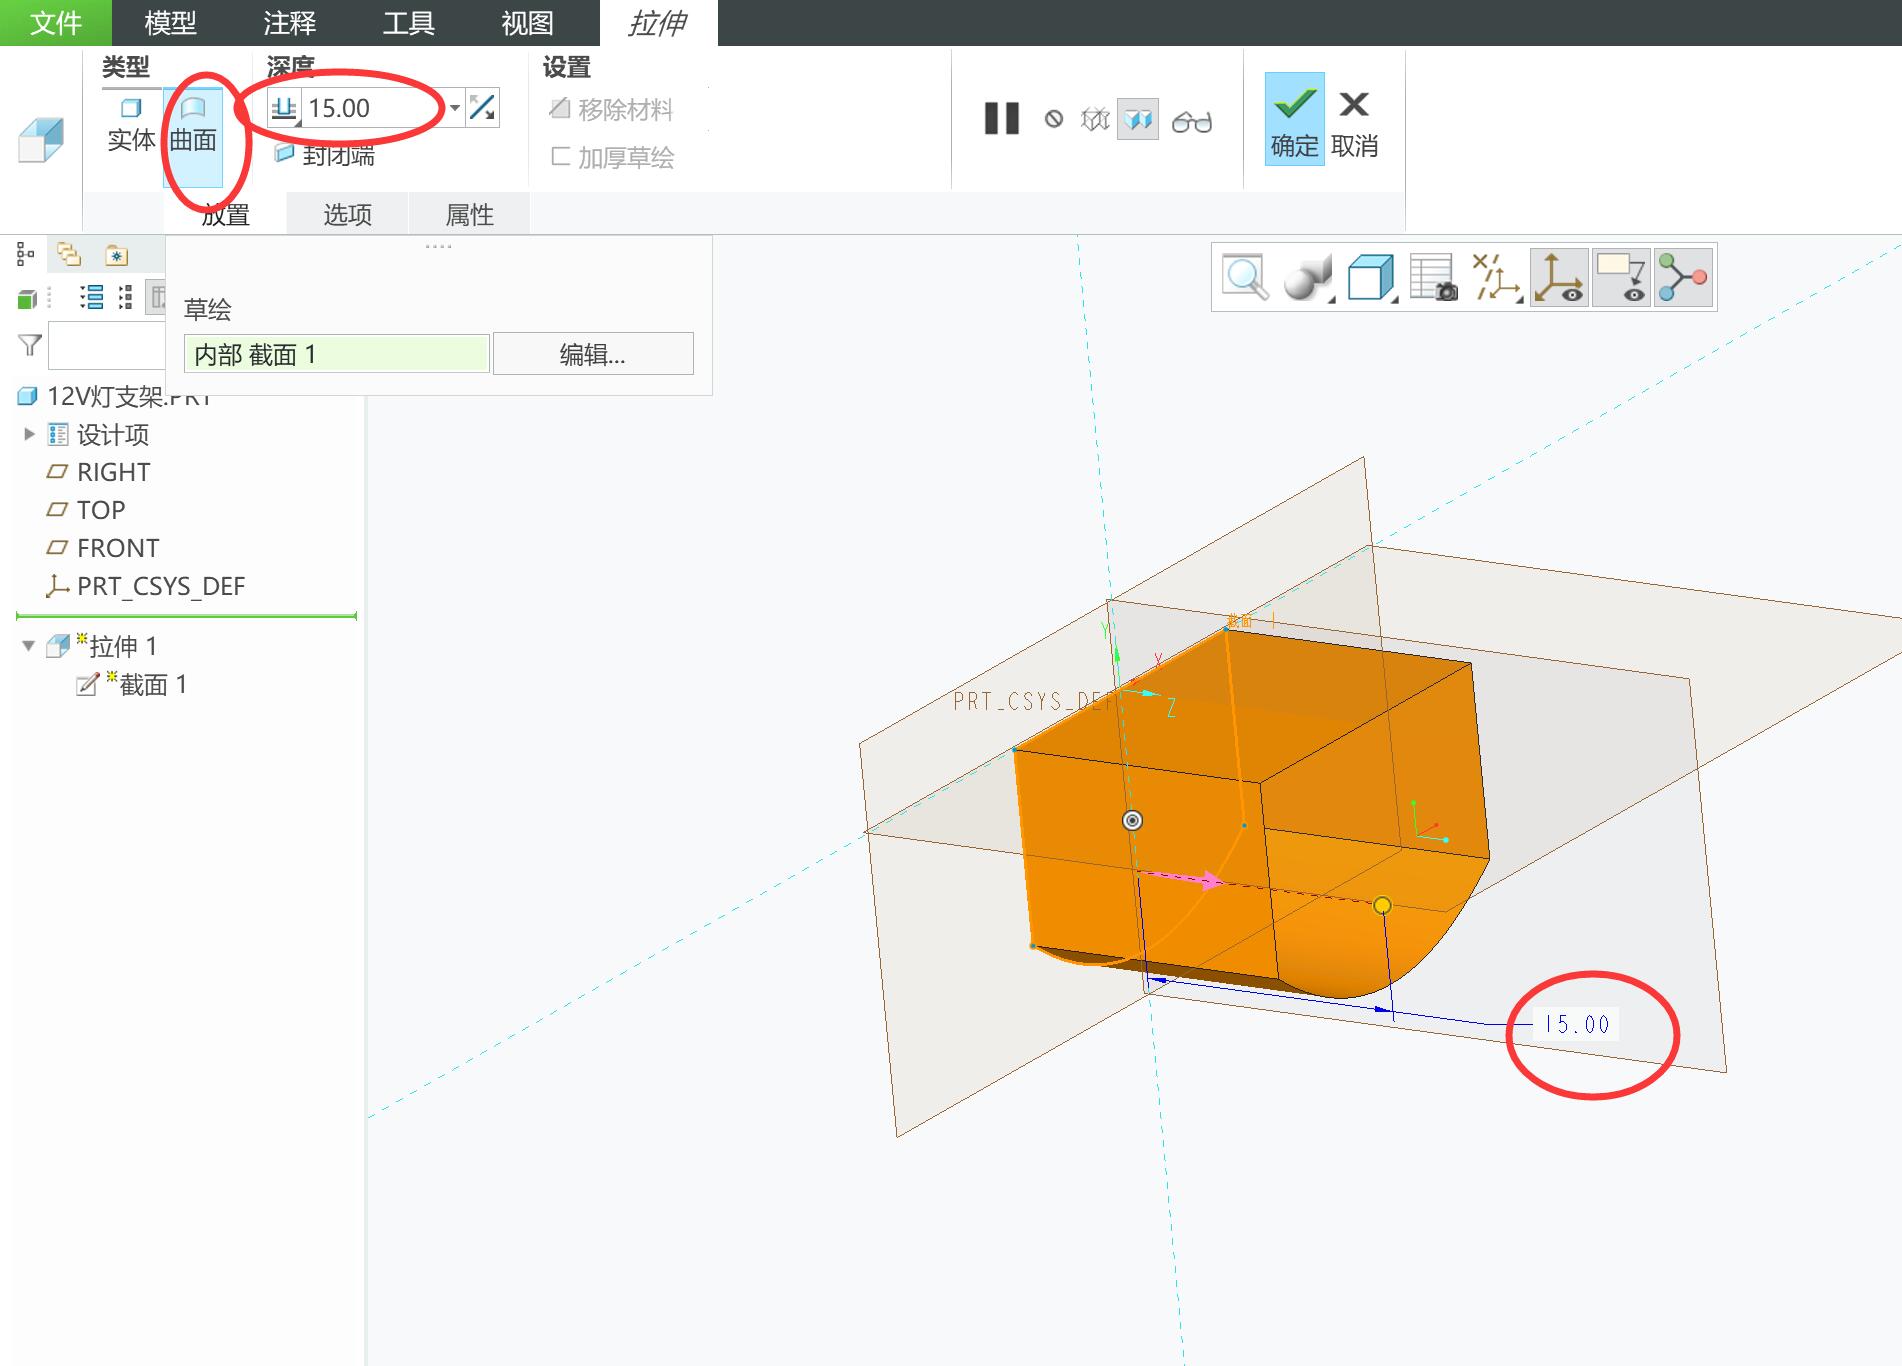Open the depth type option icon
The image size is (1902, 1366).
[x=284, y=108]
